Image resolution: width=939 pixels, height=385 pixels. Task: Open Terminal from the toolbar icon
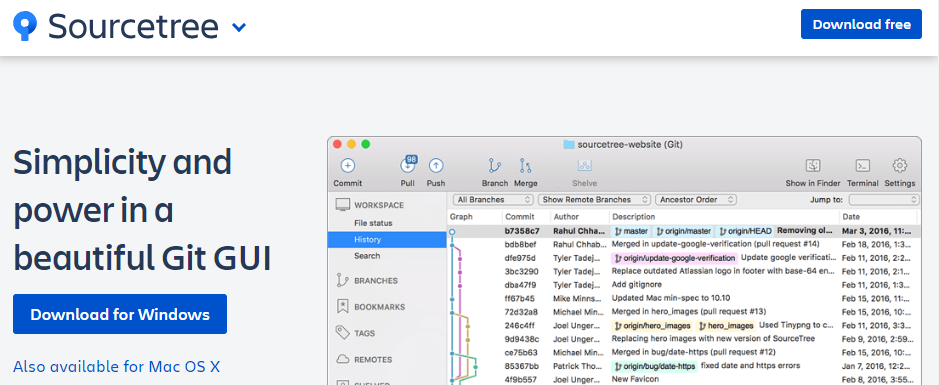863,166
